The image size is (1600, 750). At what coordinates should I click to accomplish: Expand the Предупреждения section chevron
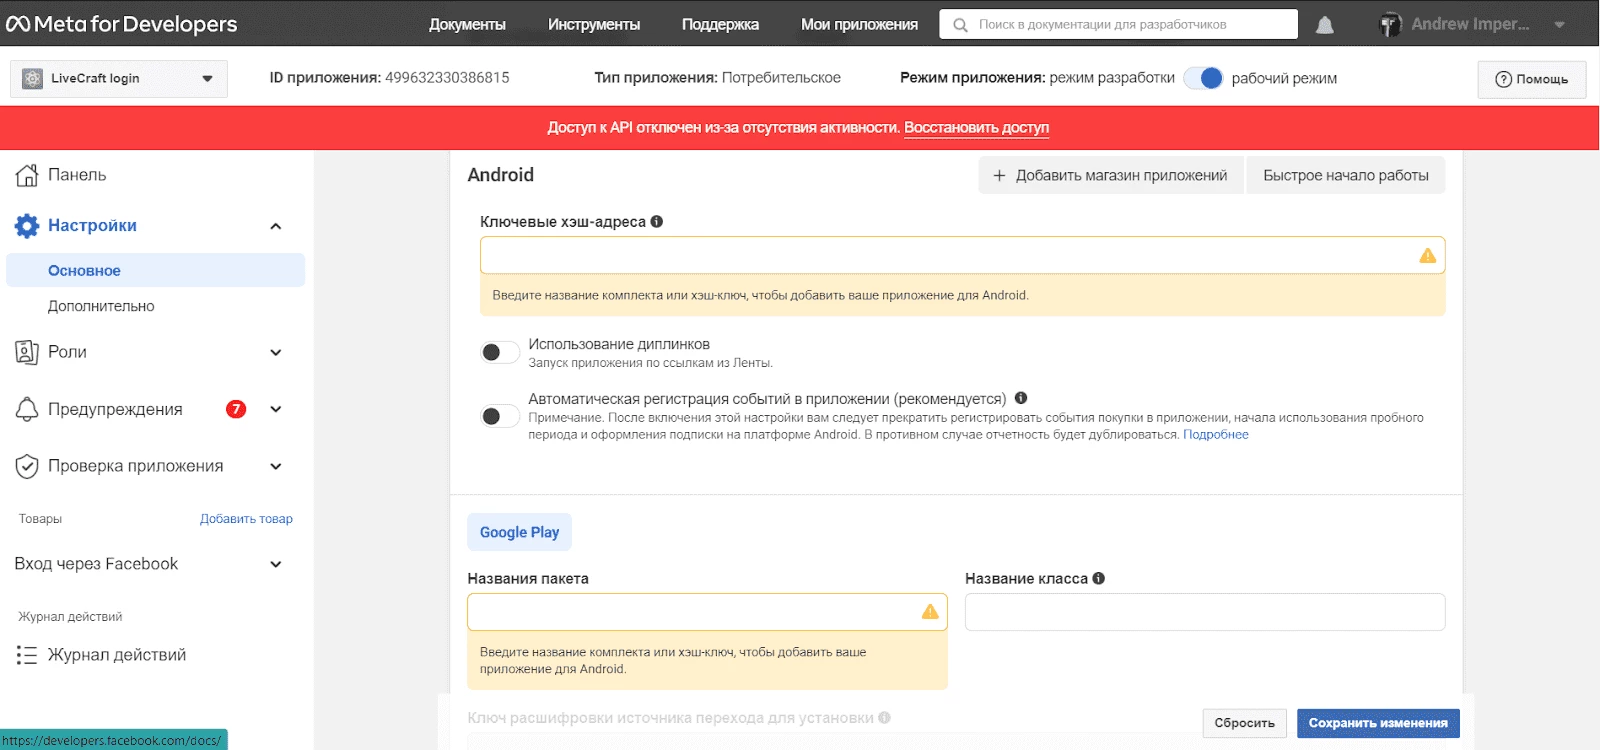[276, 409]
